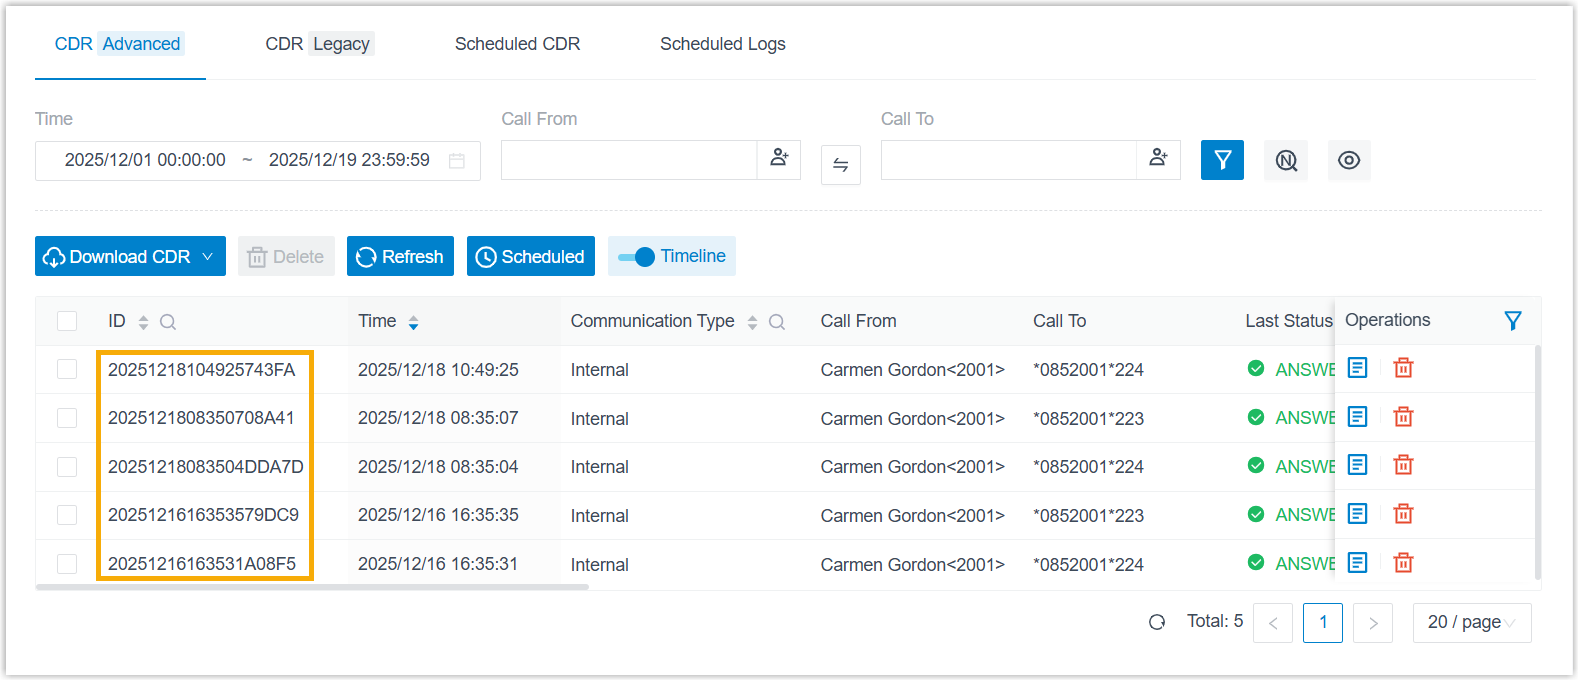The height and width of the screenshot is (681, 1579).
Task: Delete the record 2025121616353579DC9
Action: (1403, 514)
